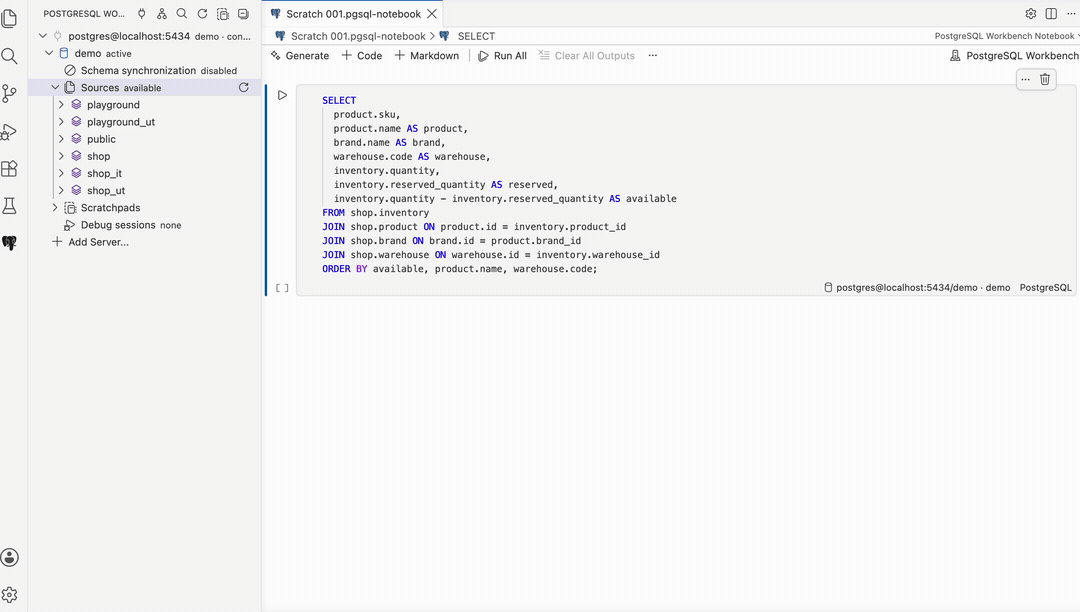Click Clear All Outputs

(x=587, y=56)
